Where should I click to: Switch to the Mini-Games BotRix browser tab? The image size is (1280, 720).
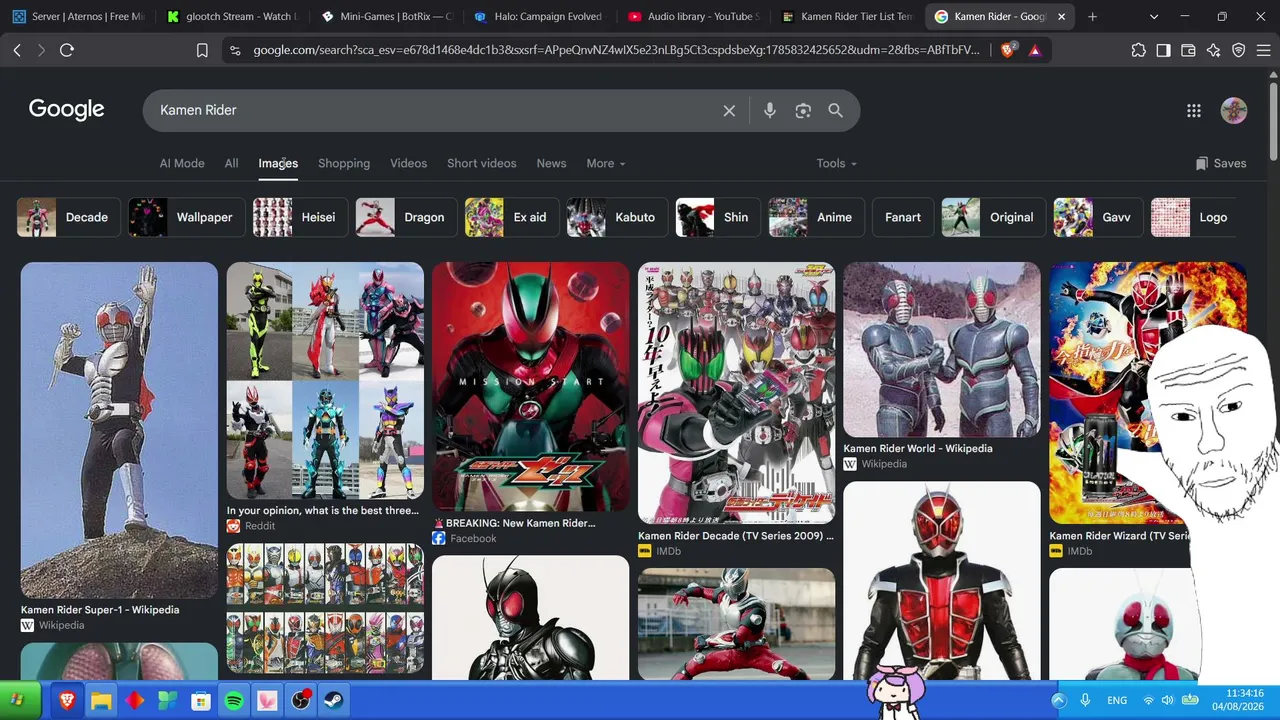(x=386, y=17)
